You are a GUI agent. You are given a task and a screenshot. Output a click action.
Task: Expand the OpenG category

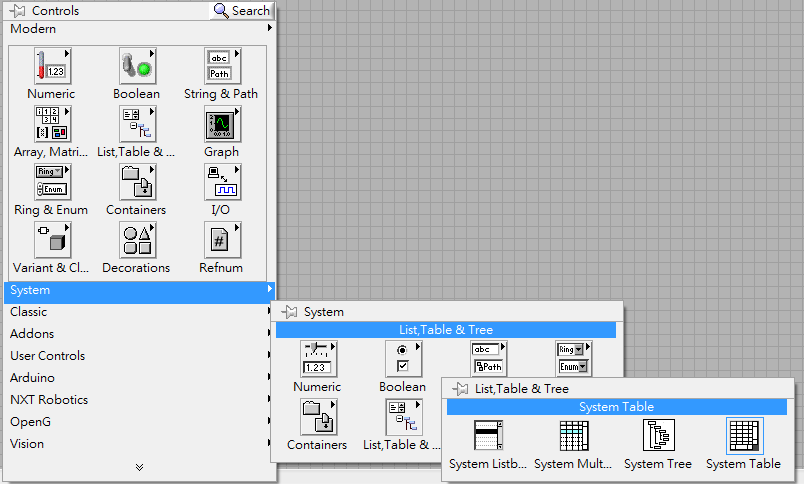point(139,422)
